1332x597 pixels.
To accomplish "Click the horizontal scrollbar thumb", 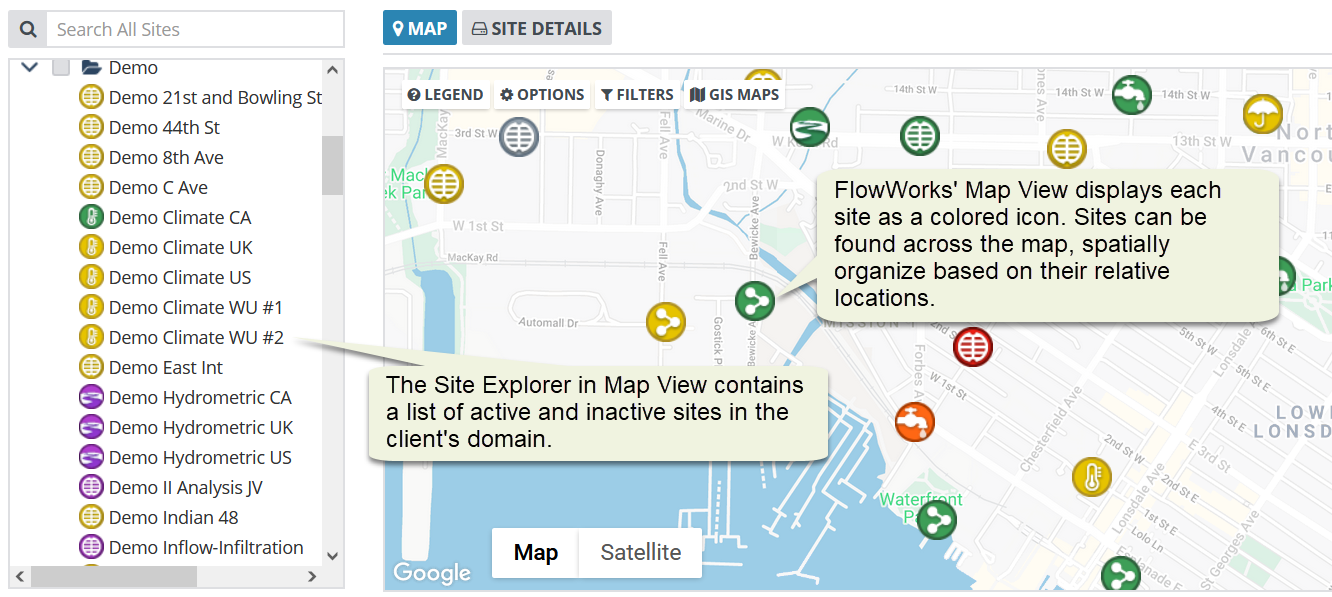I will tap(114, 576).
